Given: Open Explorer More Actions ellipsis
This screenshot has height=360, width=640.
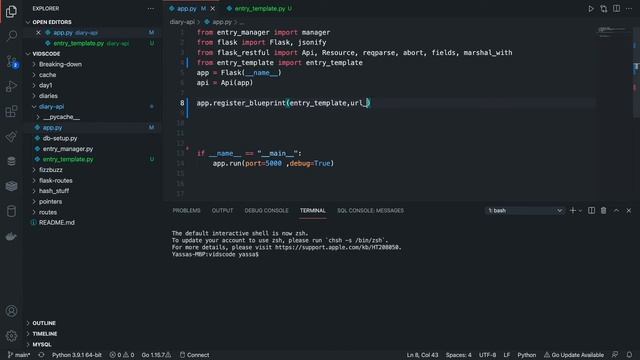Looking at the screenshot, I should tap(151, 9).
